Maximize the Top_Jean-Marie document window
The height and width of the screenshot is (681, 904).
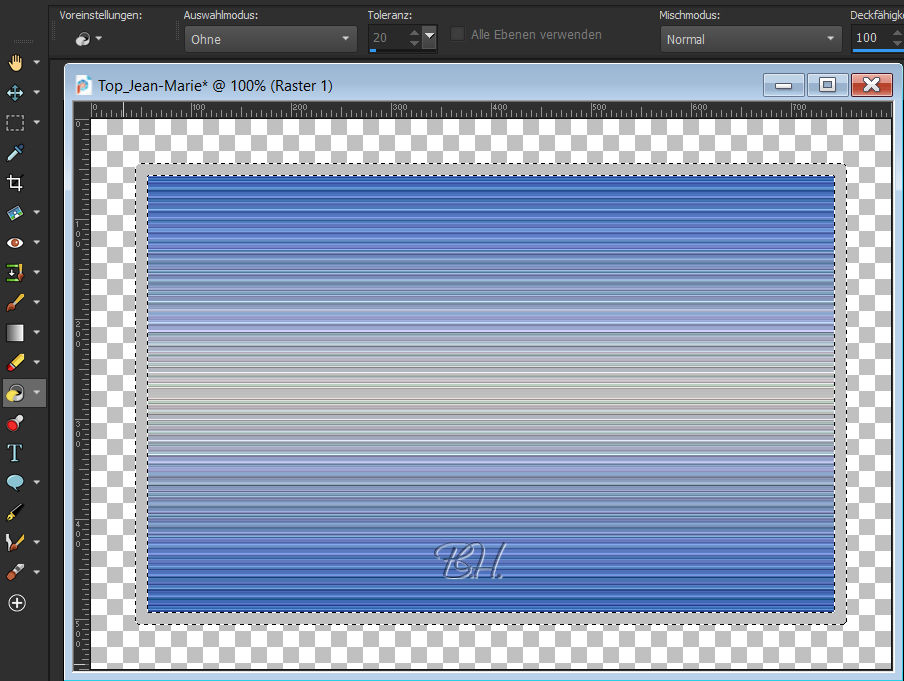point(827,85)
